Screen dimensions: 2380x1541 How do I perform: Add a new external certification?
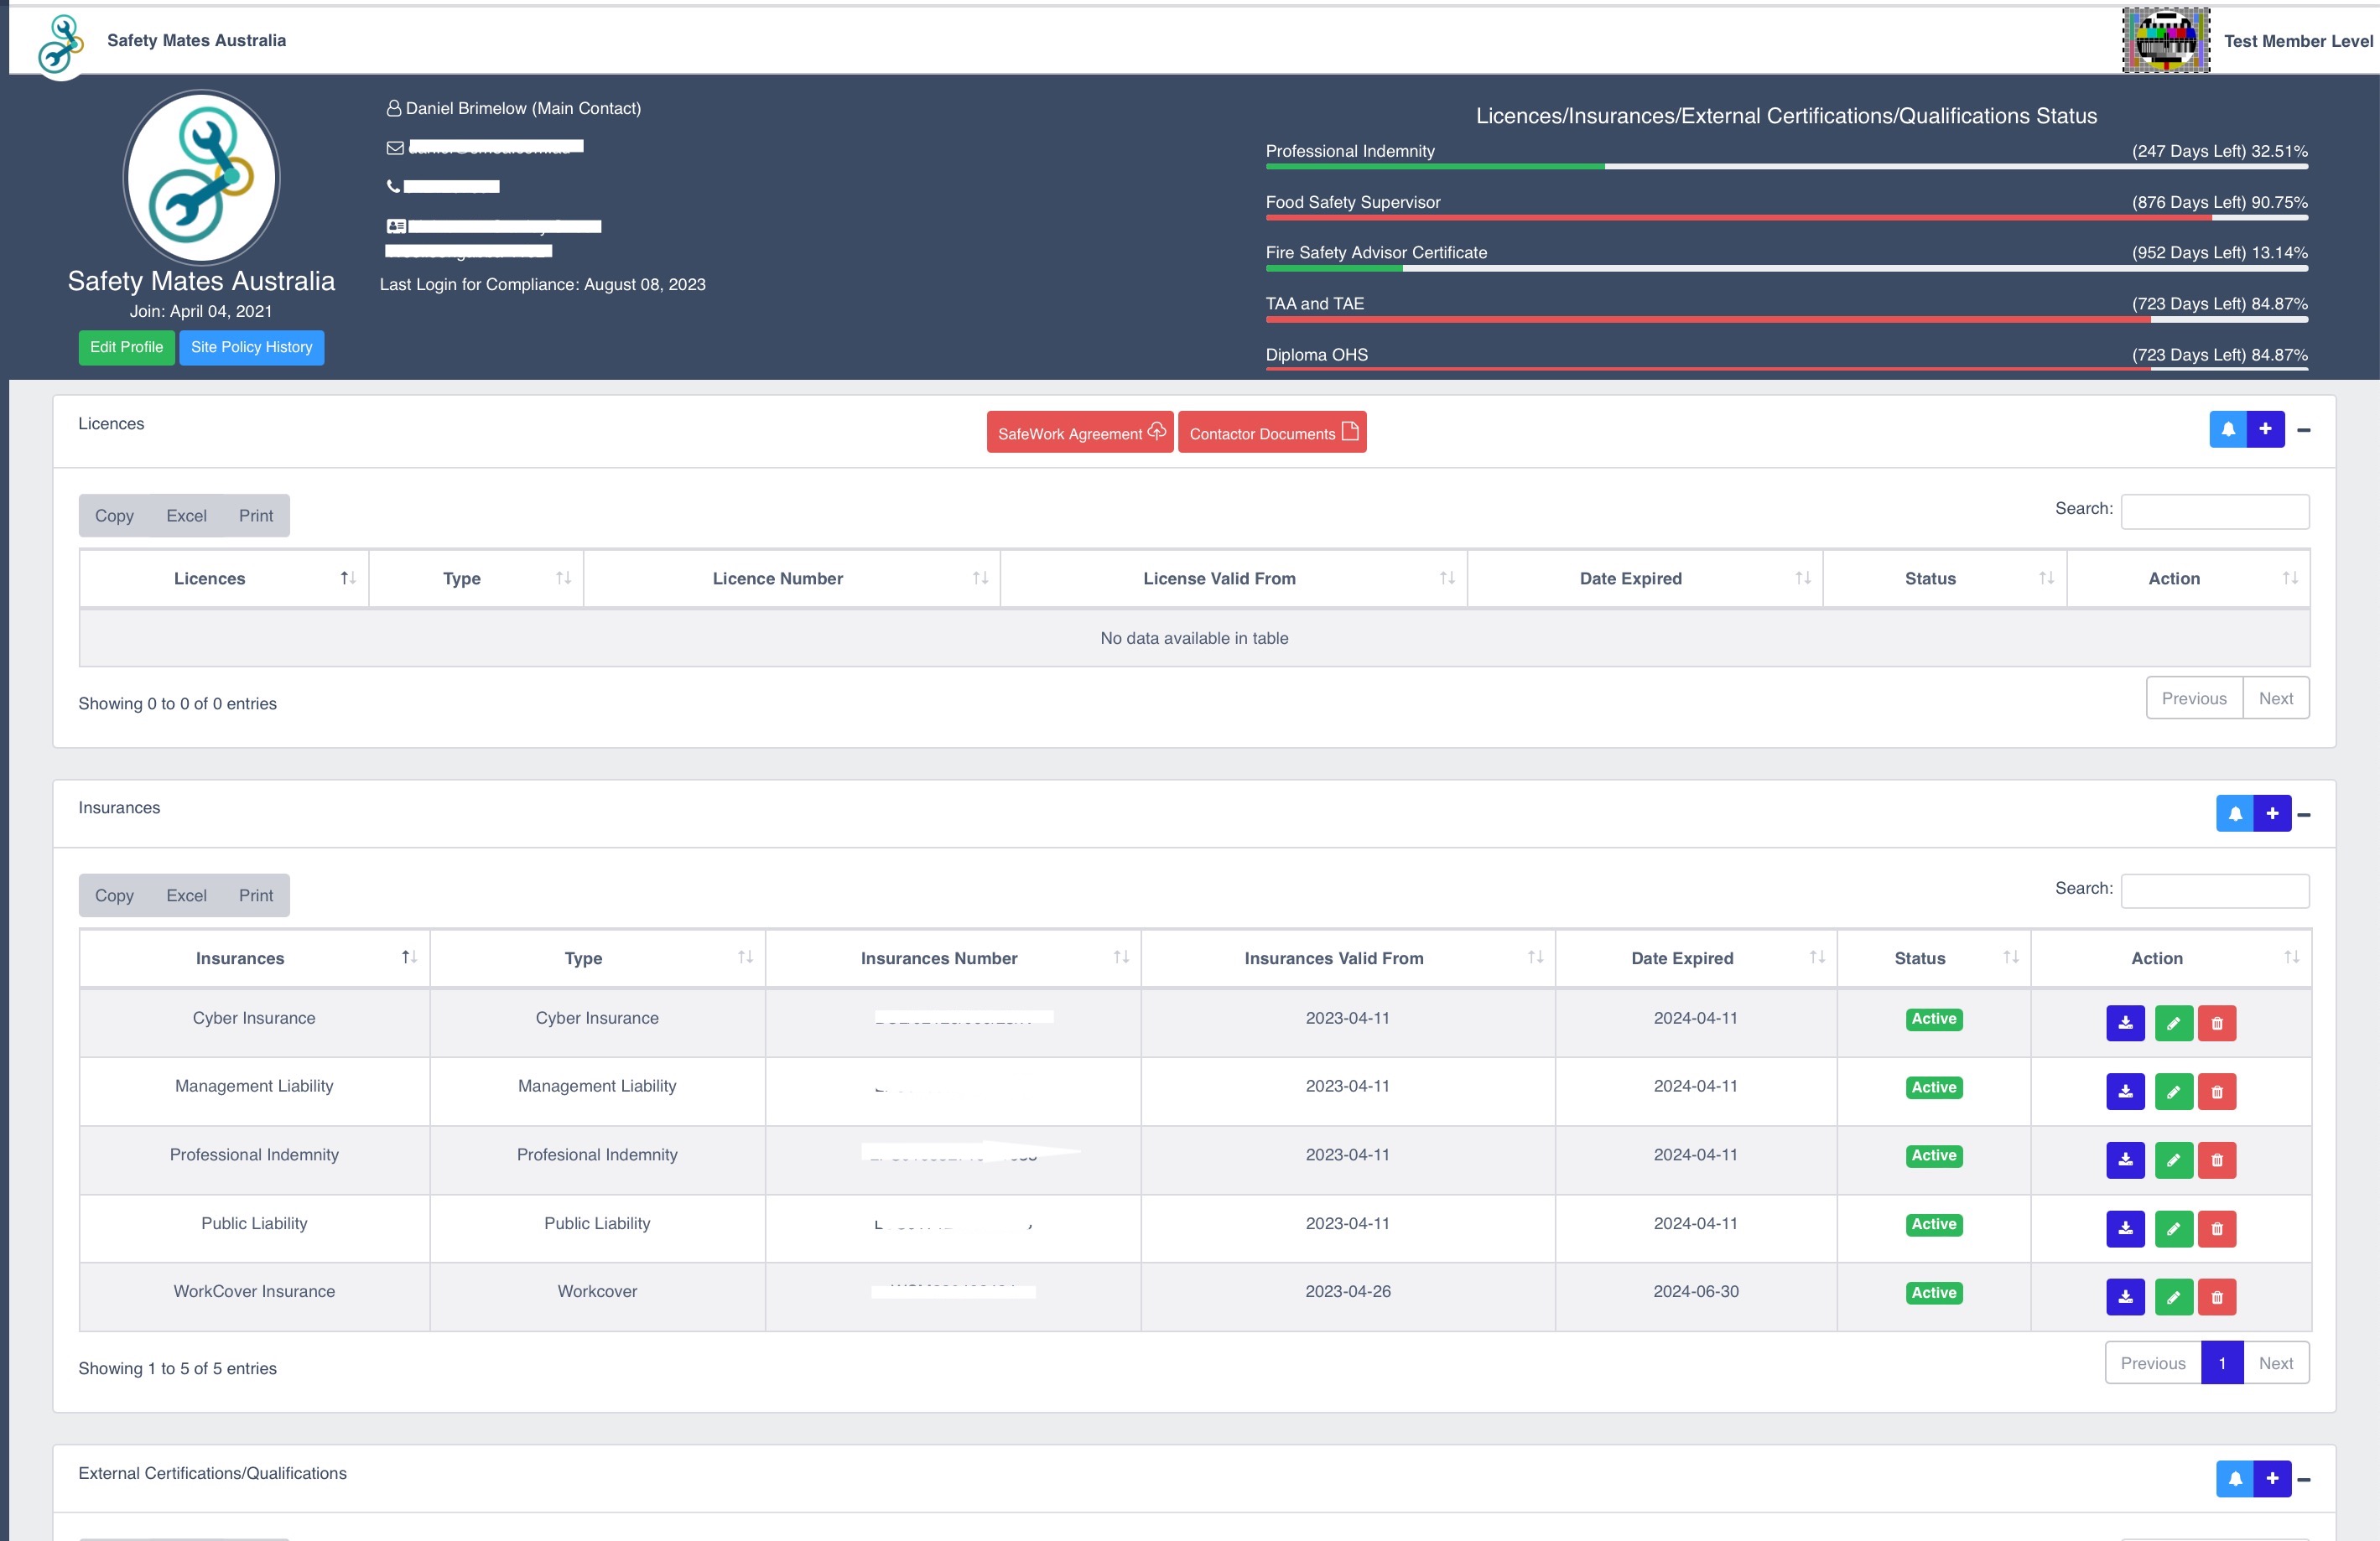point(2272,1478)
